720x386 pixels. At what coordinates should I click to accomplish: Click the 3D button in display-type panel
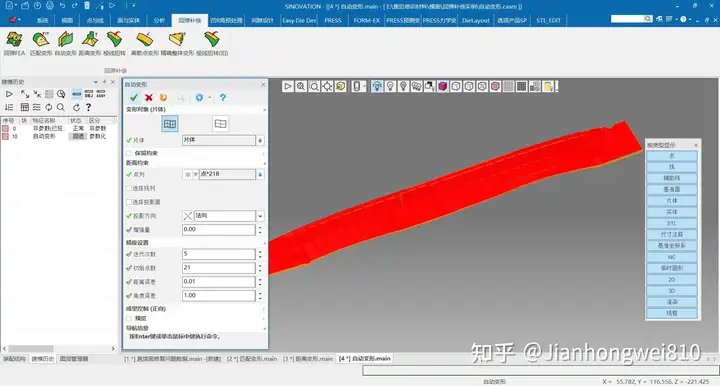pos(671,291)
